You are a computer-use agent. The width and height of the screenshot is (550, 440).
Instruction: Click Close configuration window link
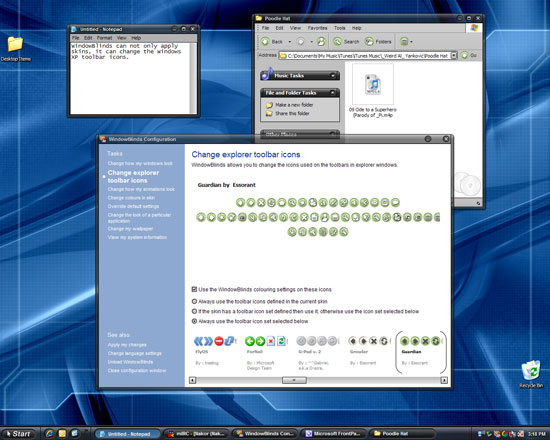[137, 371]
